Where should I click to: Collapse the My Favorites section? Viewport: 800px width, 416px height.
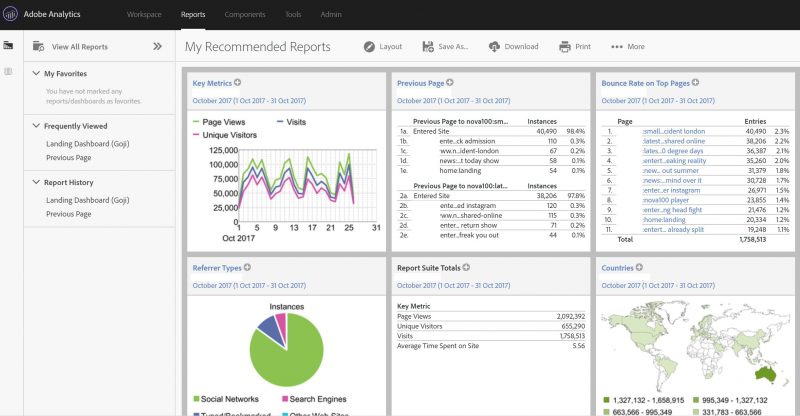(x=36, y=74)
